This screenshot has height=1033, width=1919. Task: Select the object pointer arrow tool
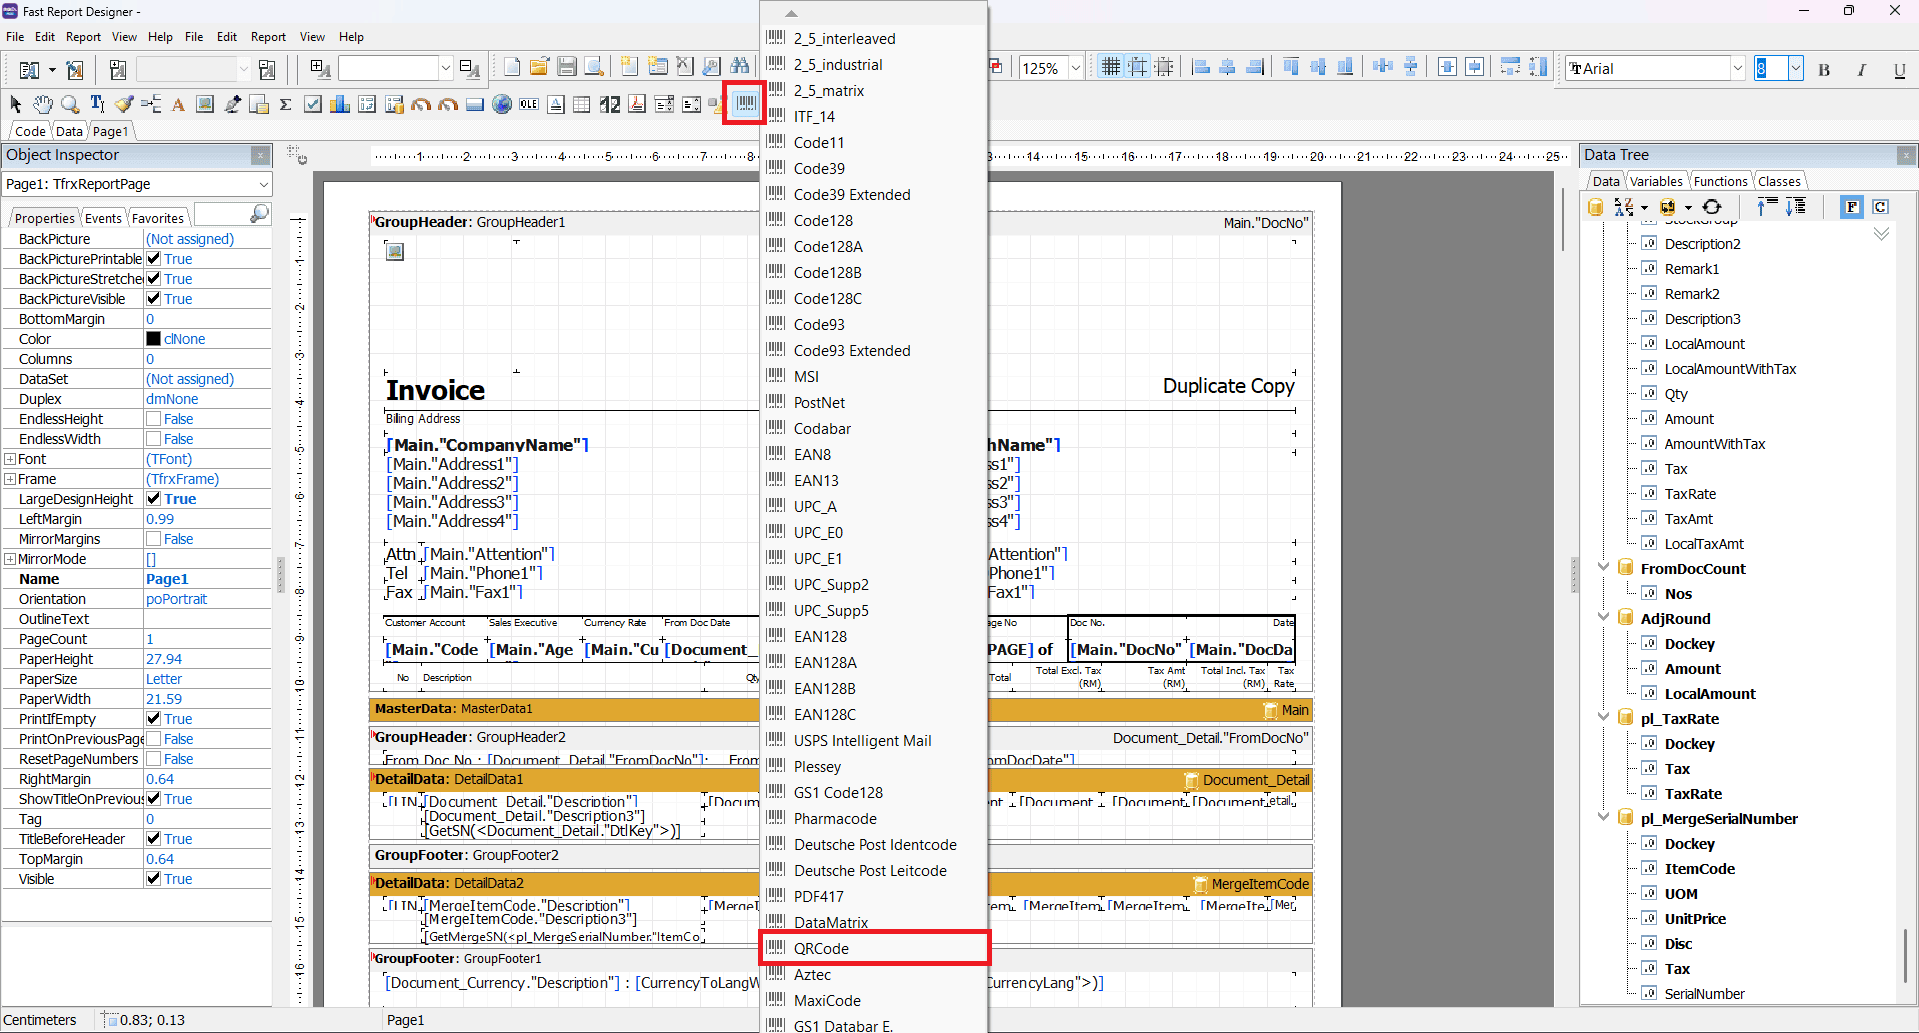click(x=15, y=104)
